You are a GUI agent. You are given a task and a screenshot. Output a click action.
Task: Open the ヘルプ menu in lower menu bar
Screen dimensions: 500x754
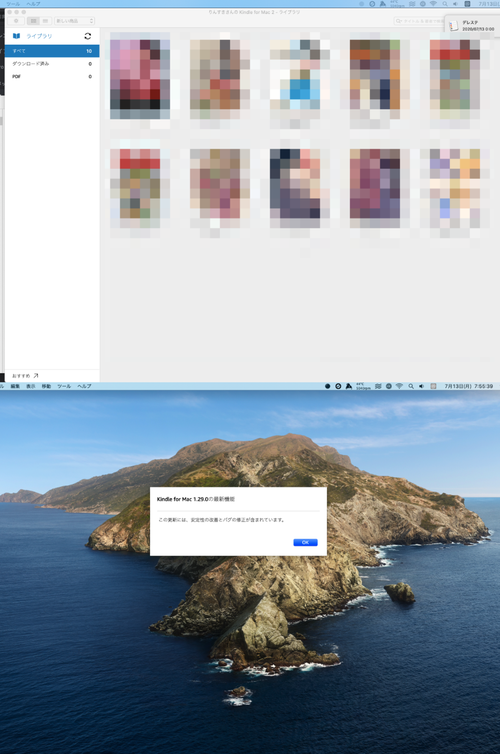tap(84, 386)
